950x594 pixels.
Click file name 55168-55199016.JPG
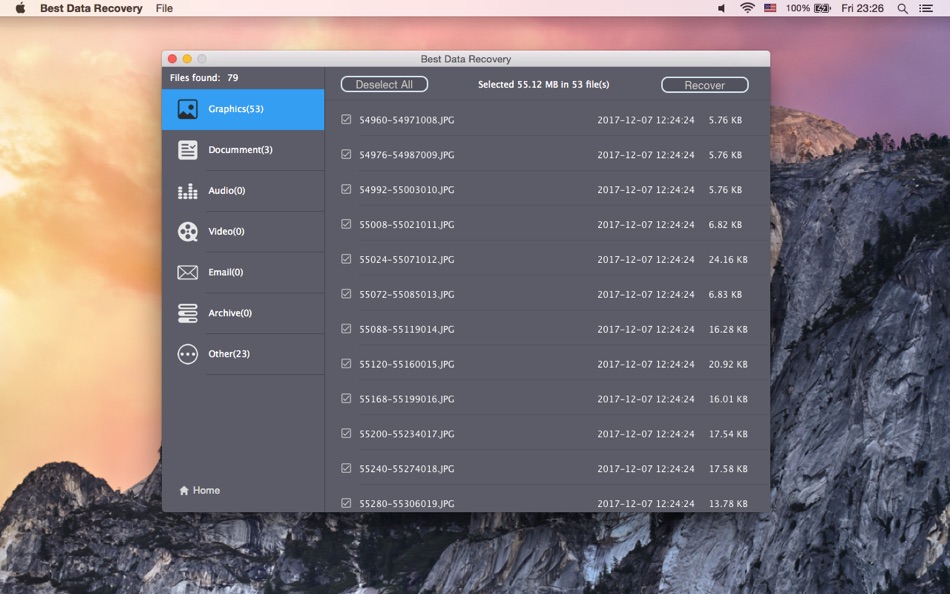(407, 399)
